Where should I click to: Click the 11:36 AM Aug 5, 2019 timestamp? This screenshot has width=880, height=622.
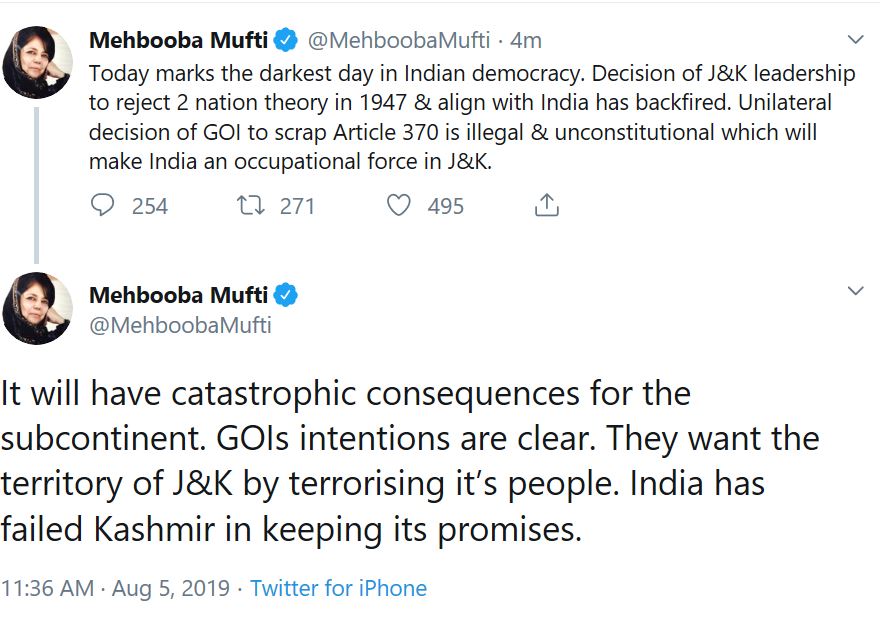[x=115, y=588]
